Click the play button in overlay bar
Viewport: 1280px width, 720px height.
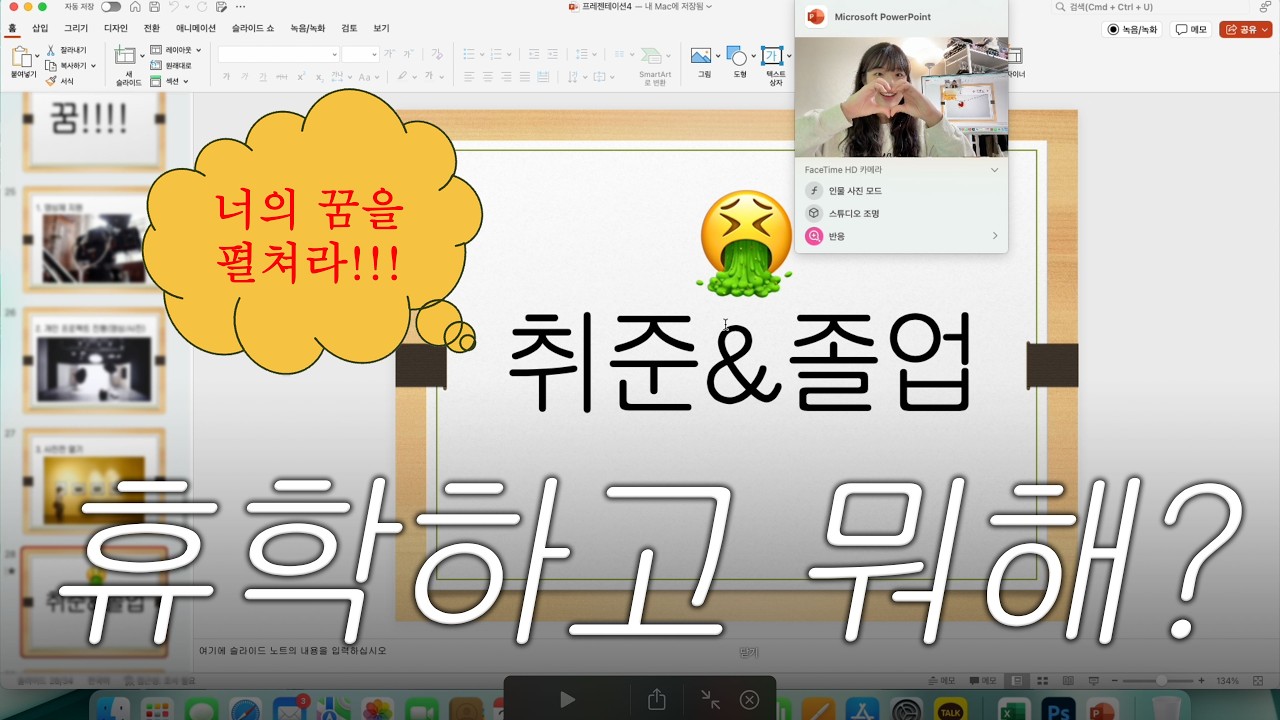(x=567, y=700)
